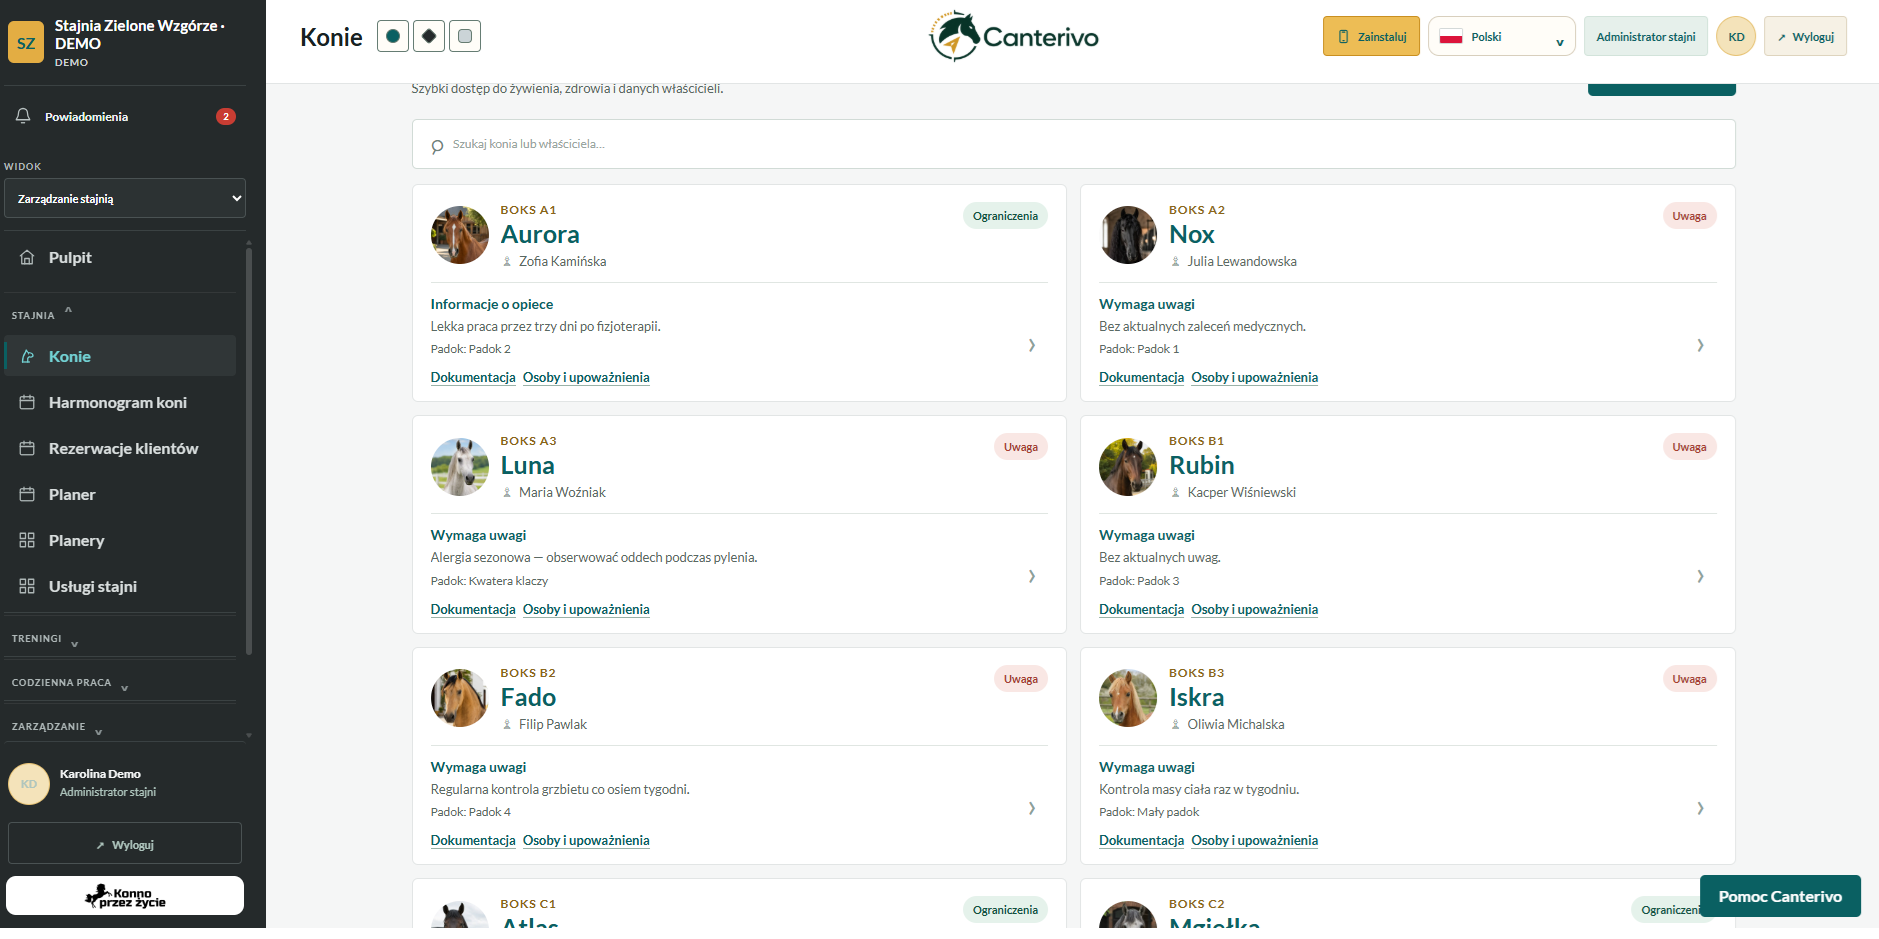
Task: Click the horse or owner search field
Action: [1073, 144]
